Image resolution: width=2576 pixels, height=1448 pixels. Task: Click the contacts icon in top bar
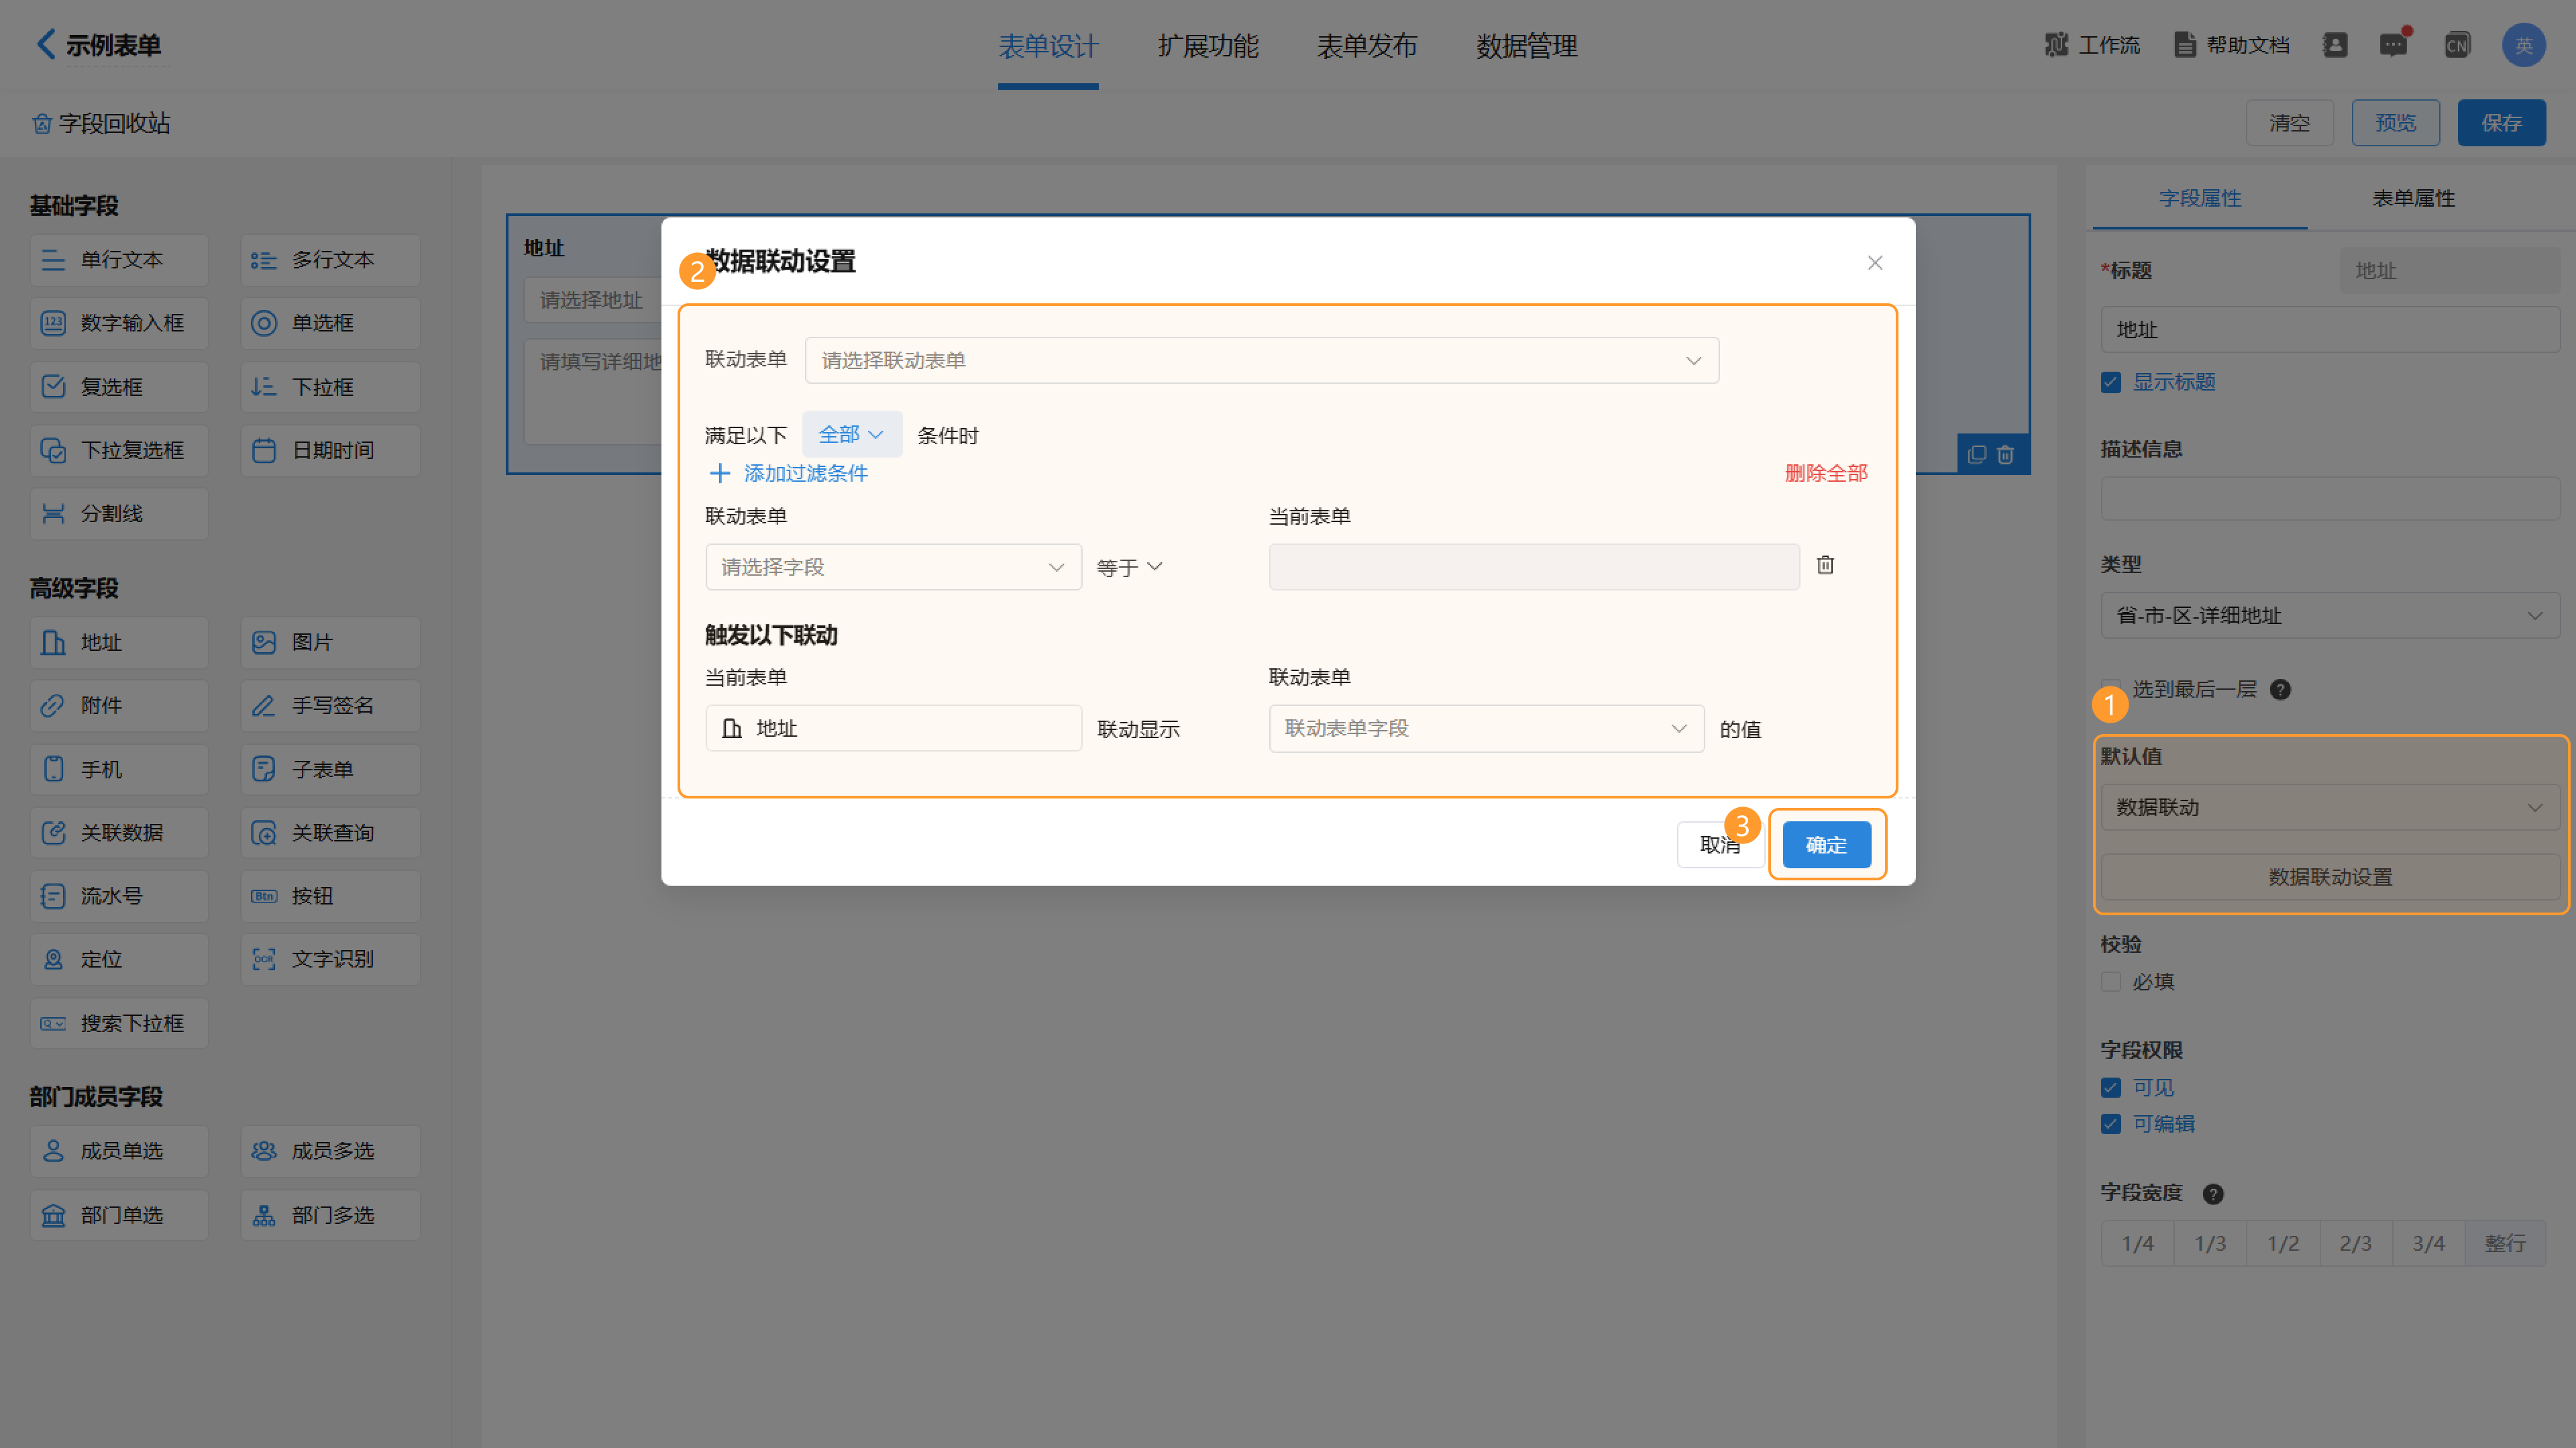coord(2335,45)
